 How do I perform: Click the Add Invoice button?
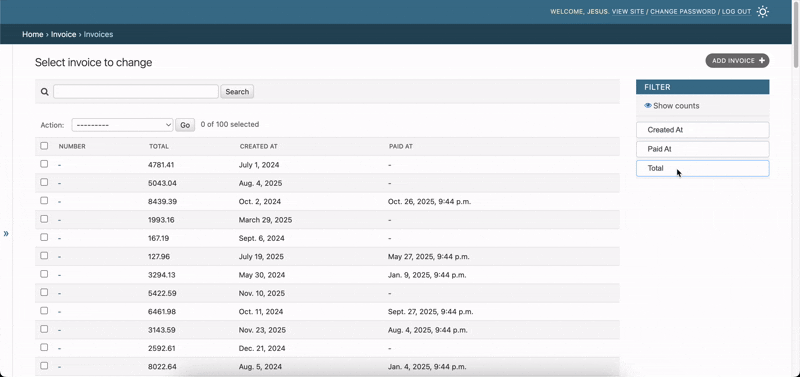coord(737,61)
